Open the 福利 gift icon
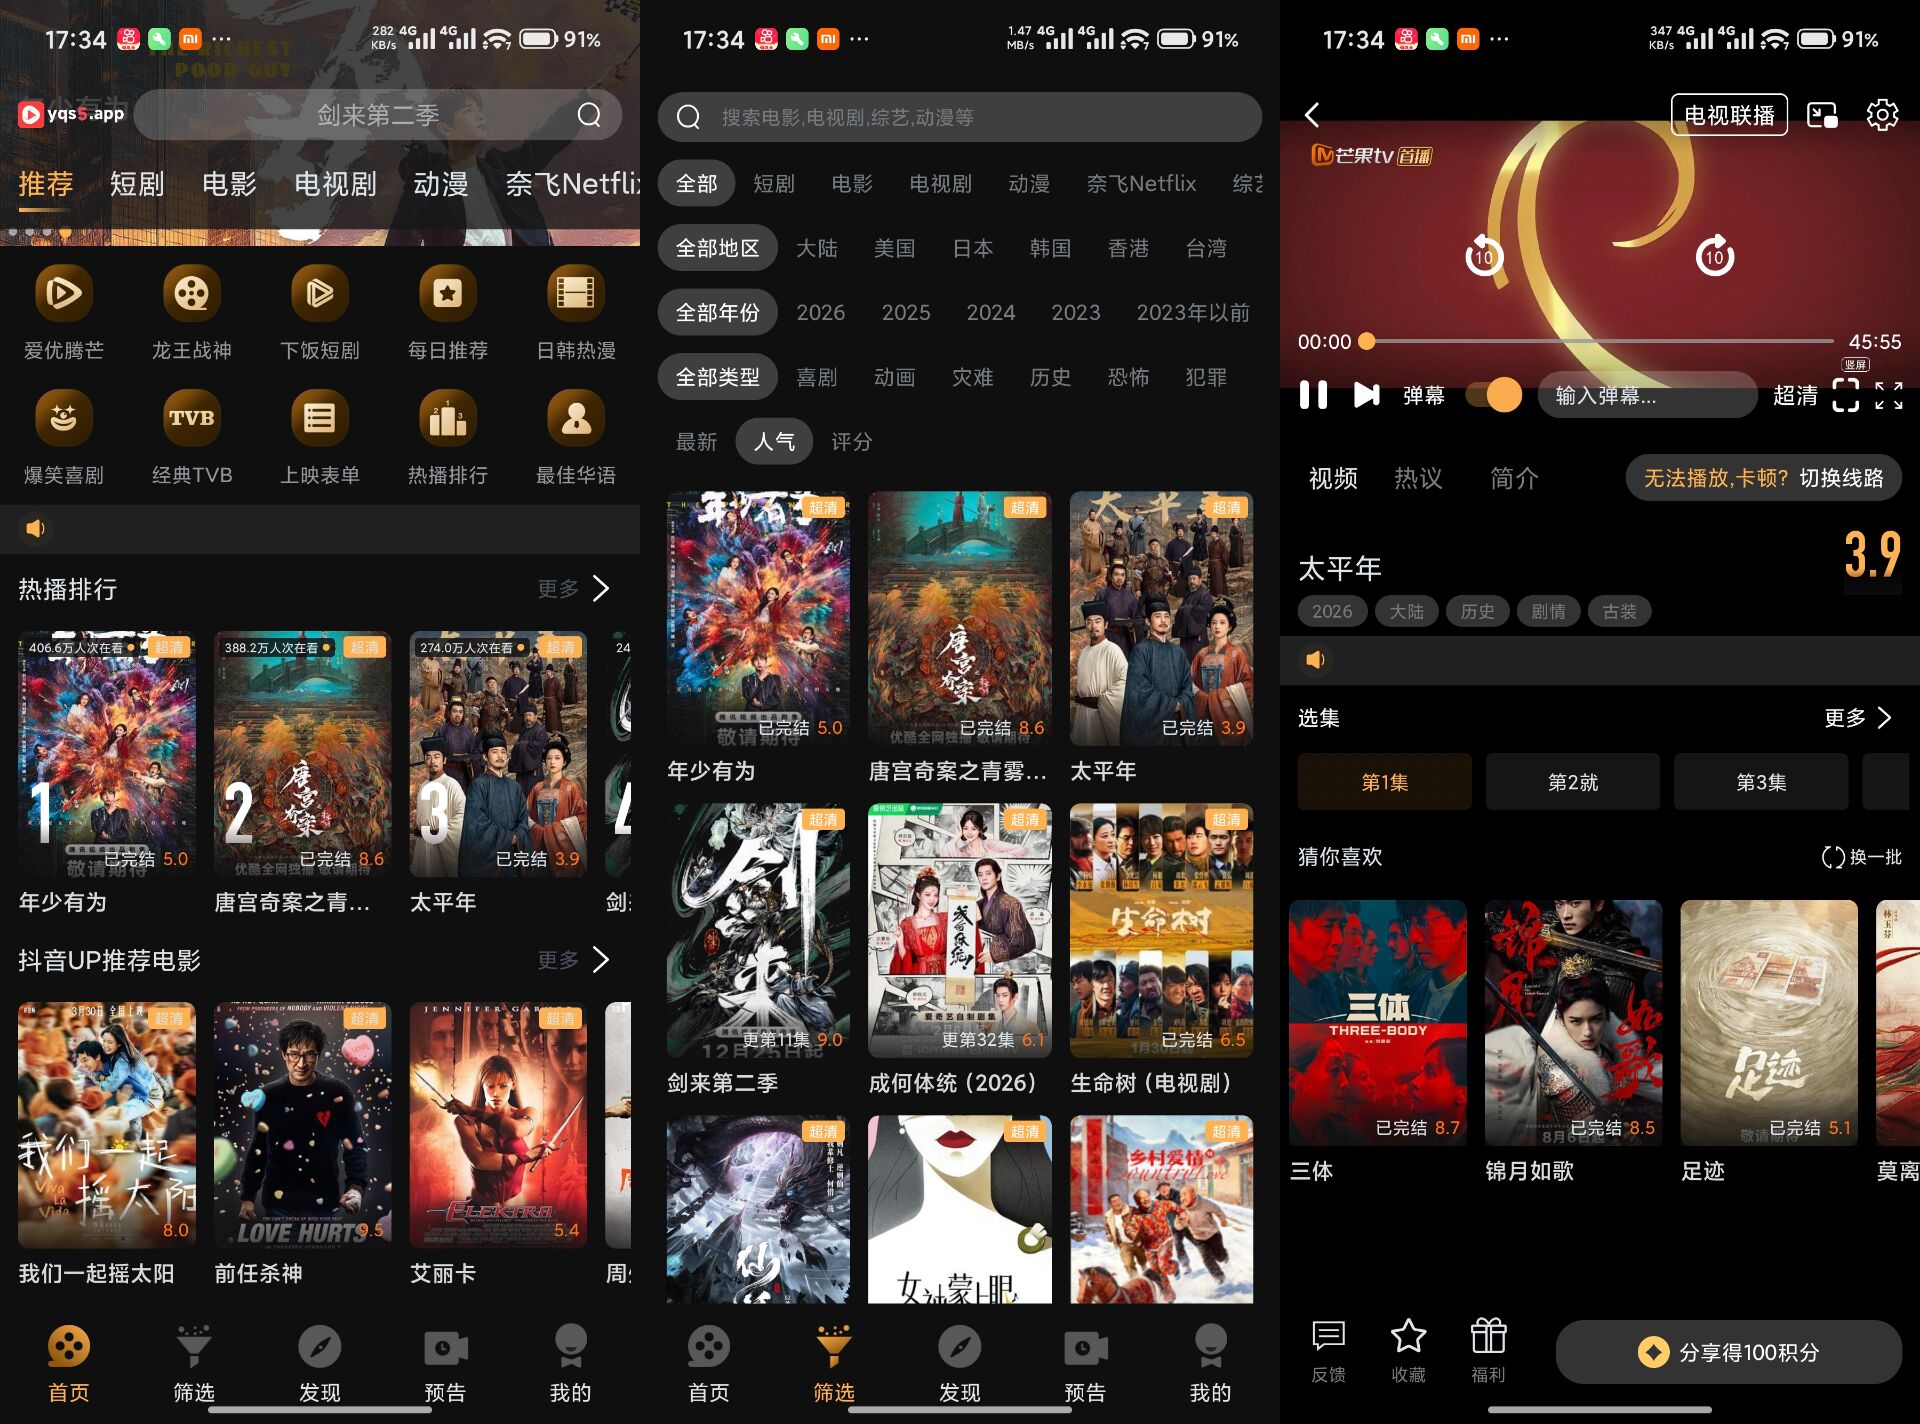The height and width of the screenshot is (1424, 1920). [1488, 1337]
